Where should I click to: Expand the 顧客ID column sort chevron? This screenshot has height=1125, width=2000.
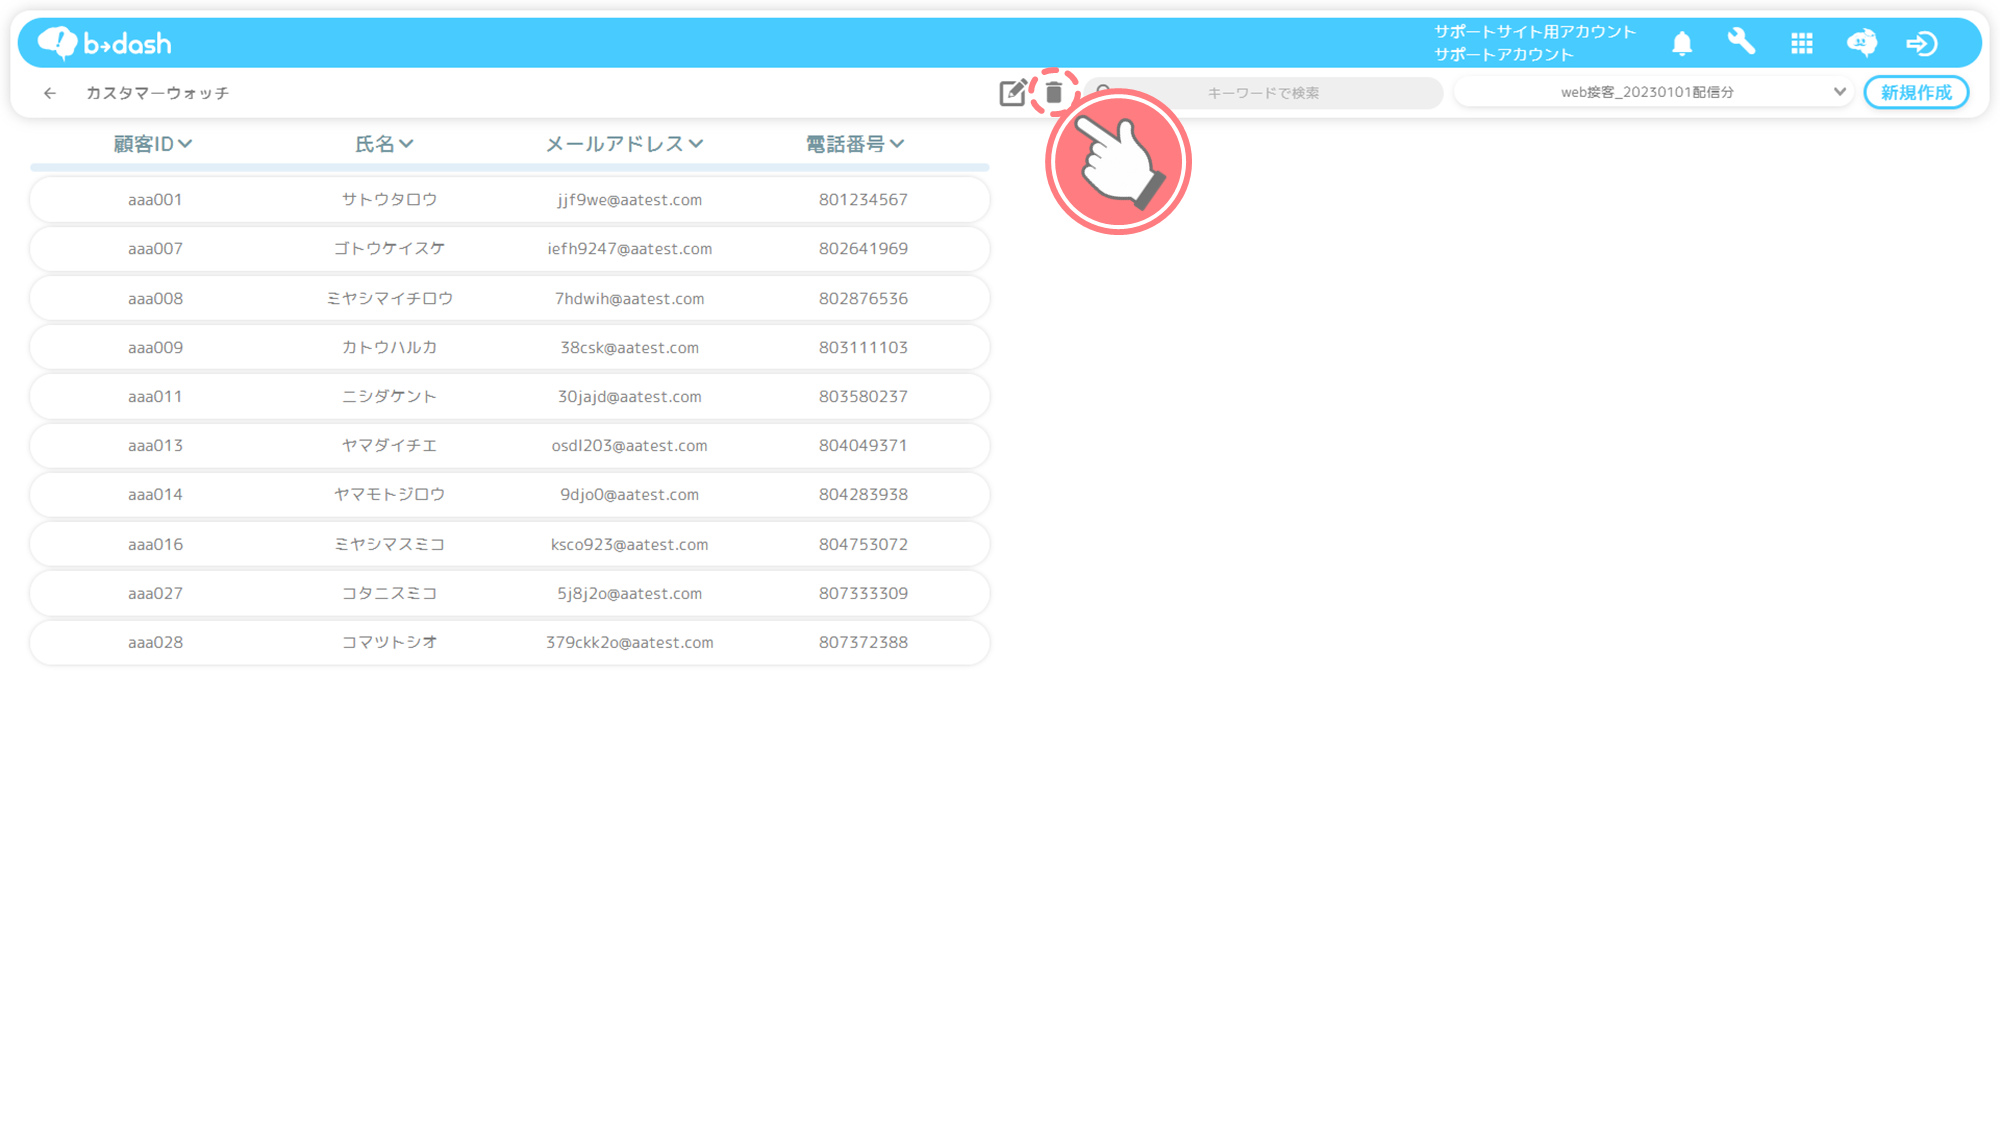pos(185,144)
